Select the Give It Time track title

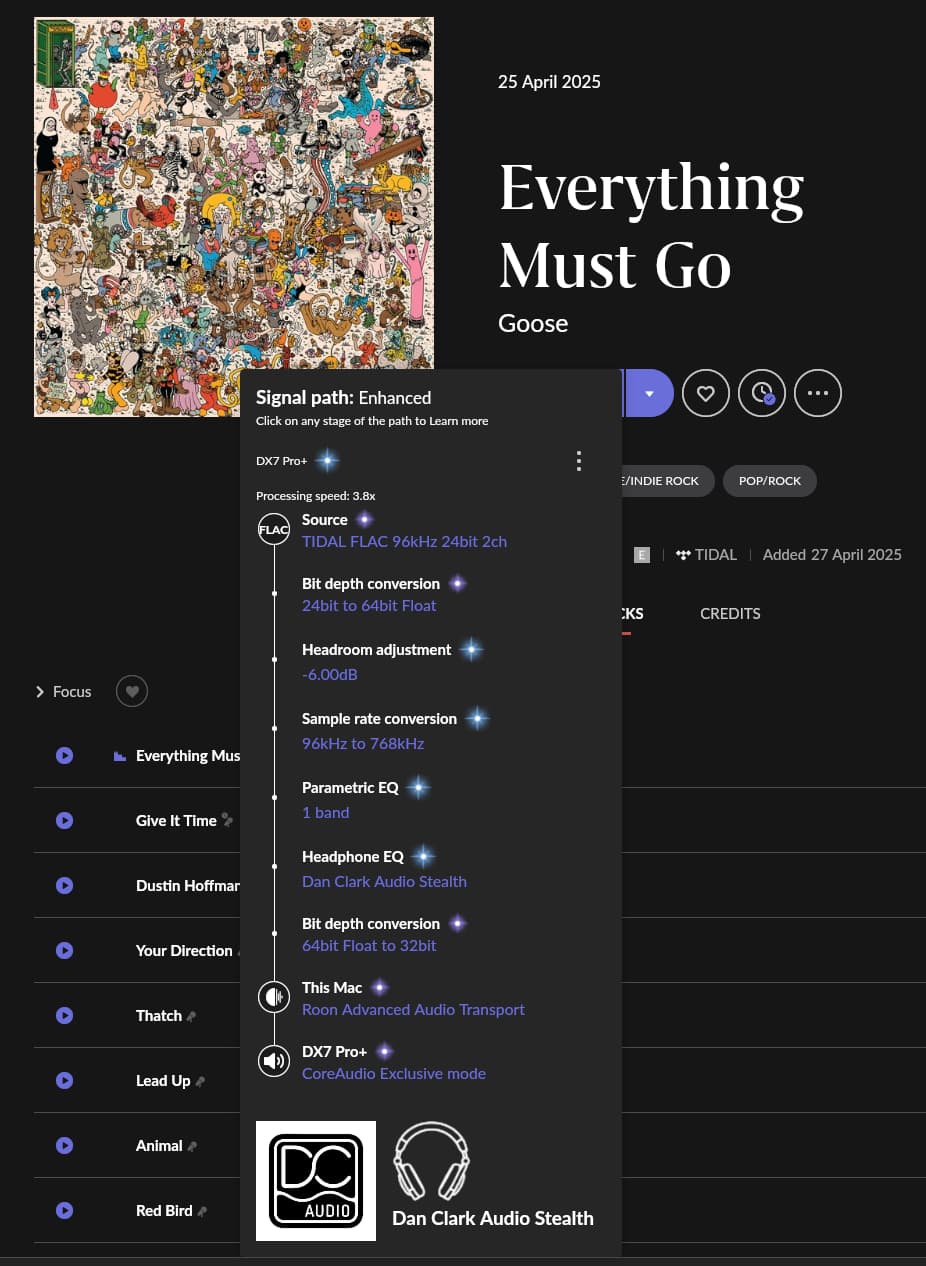[x=176, y=821]
